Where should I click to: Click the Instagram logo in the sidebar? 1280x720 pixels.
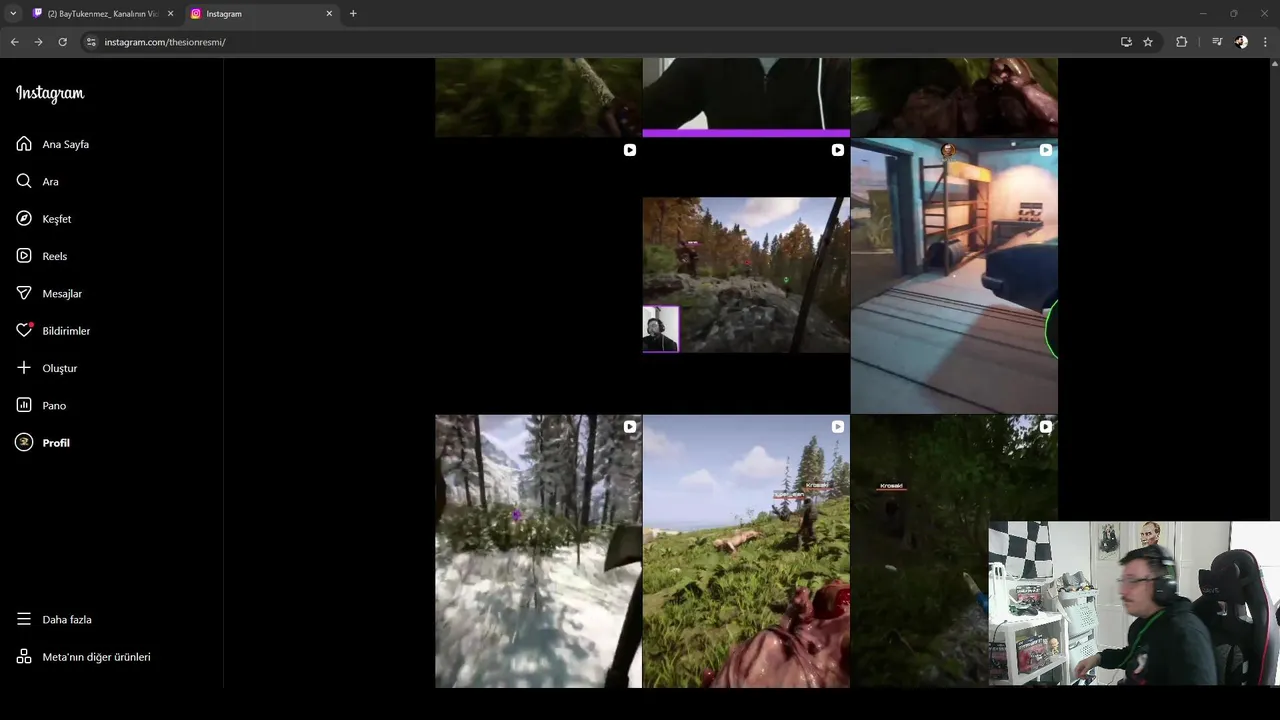coord(50,94)
